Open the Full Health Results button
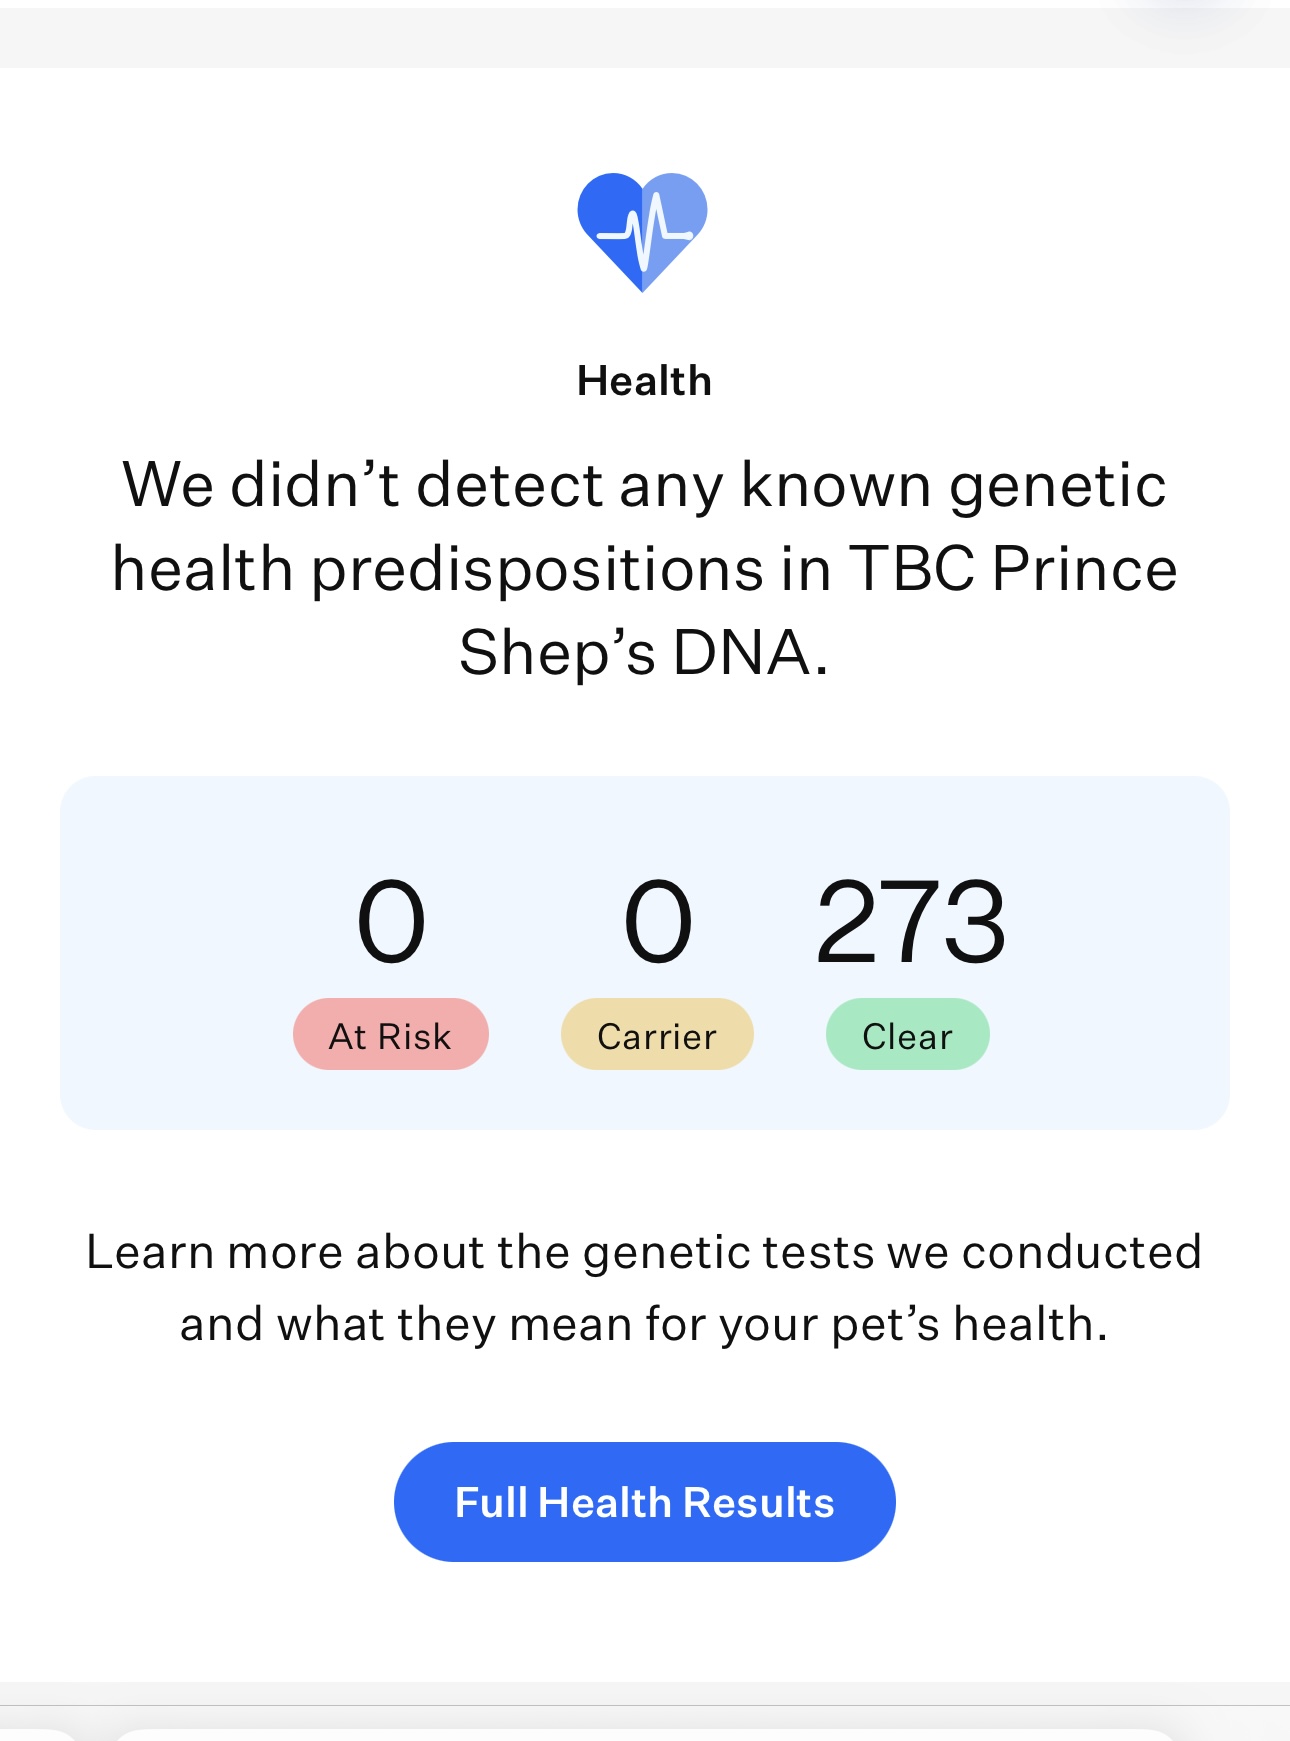Screen dimensions: 1290x1741 644,1501
